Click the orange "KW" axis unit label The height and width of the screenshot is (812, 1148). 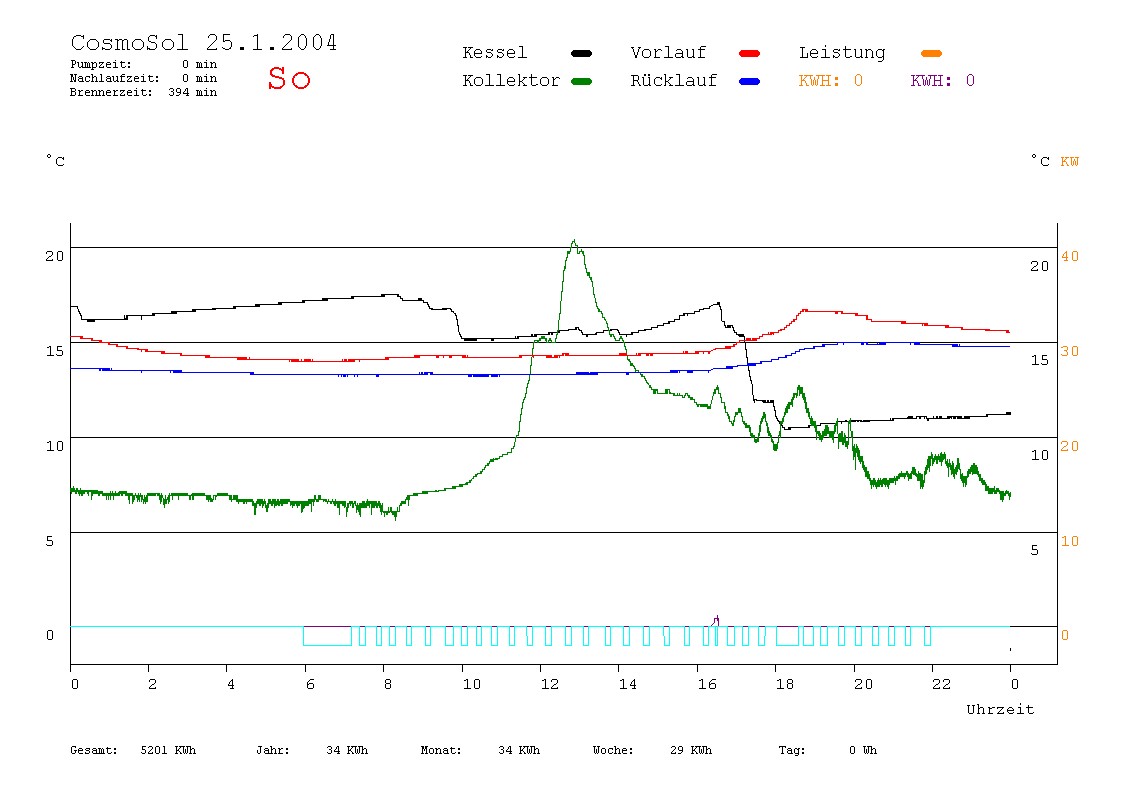tap(1070, 161)
